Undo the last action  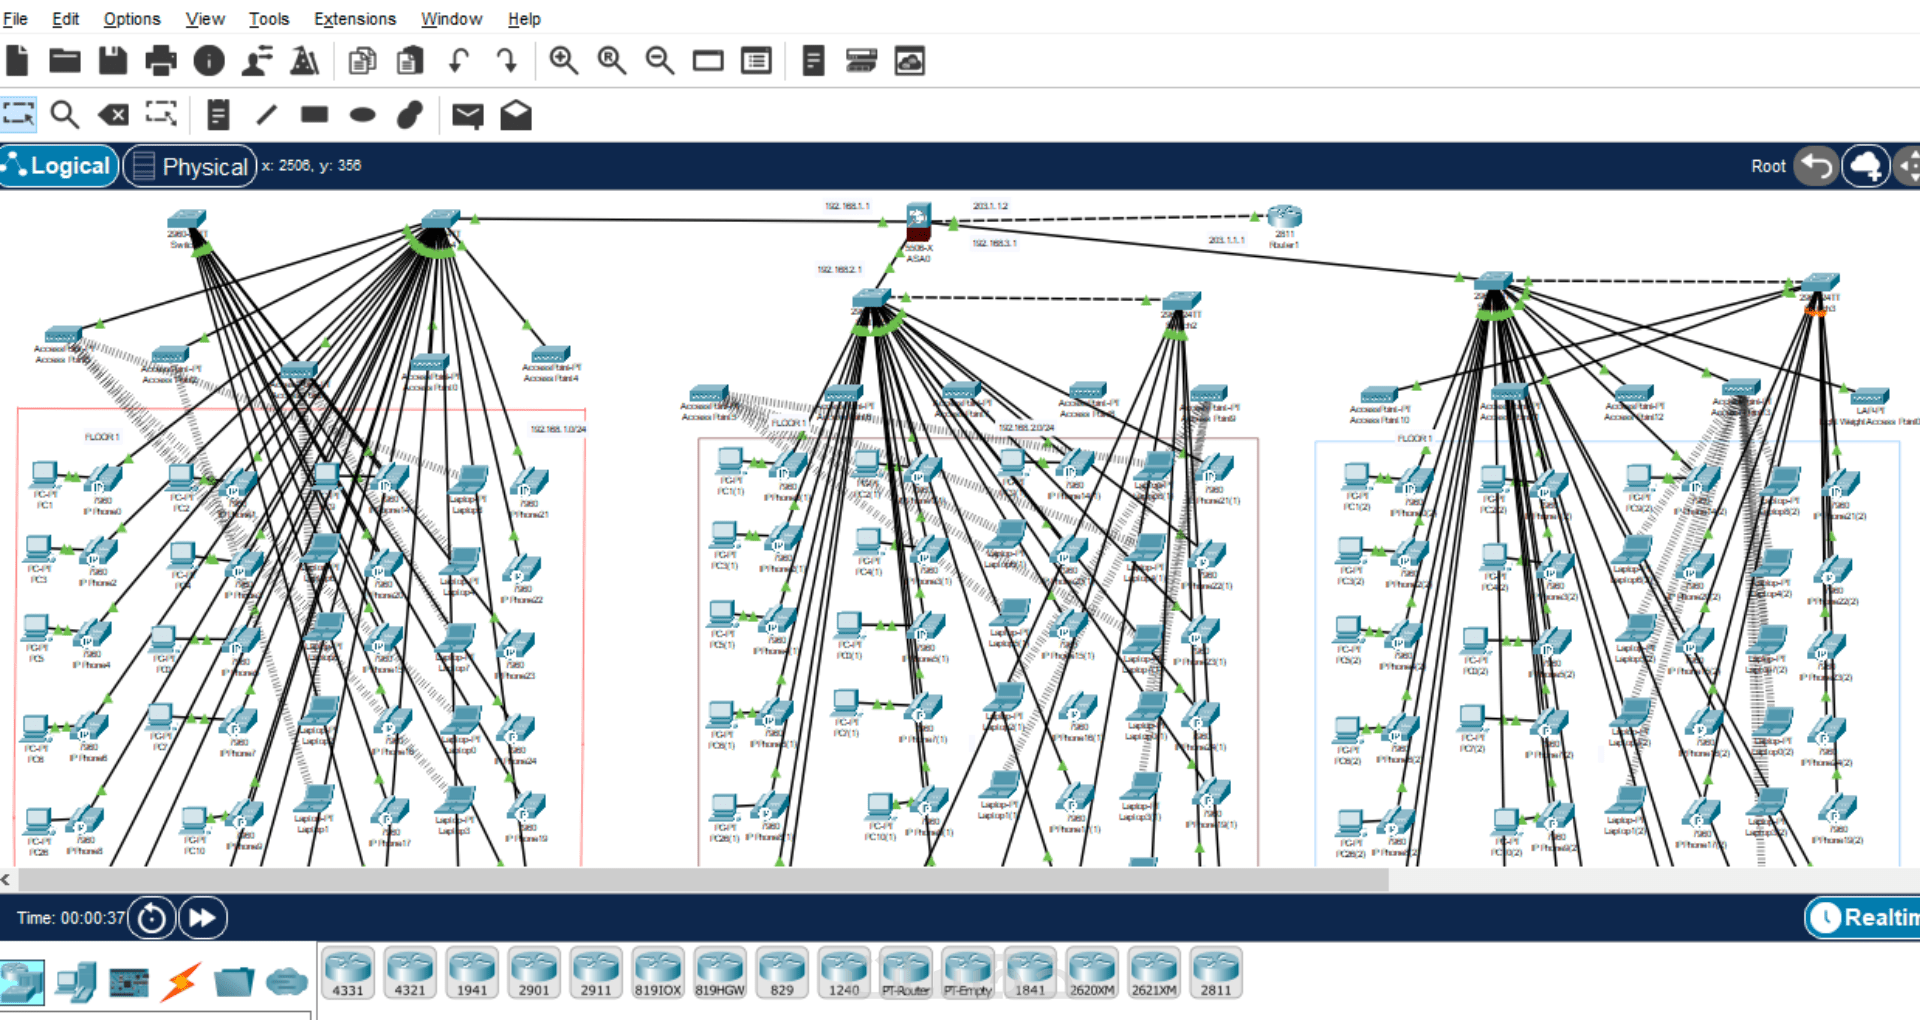click(x=458, y=61)
